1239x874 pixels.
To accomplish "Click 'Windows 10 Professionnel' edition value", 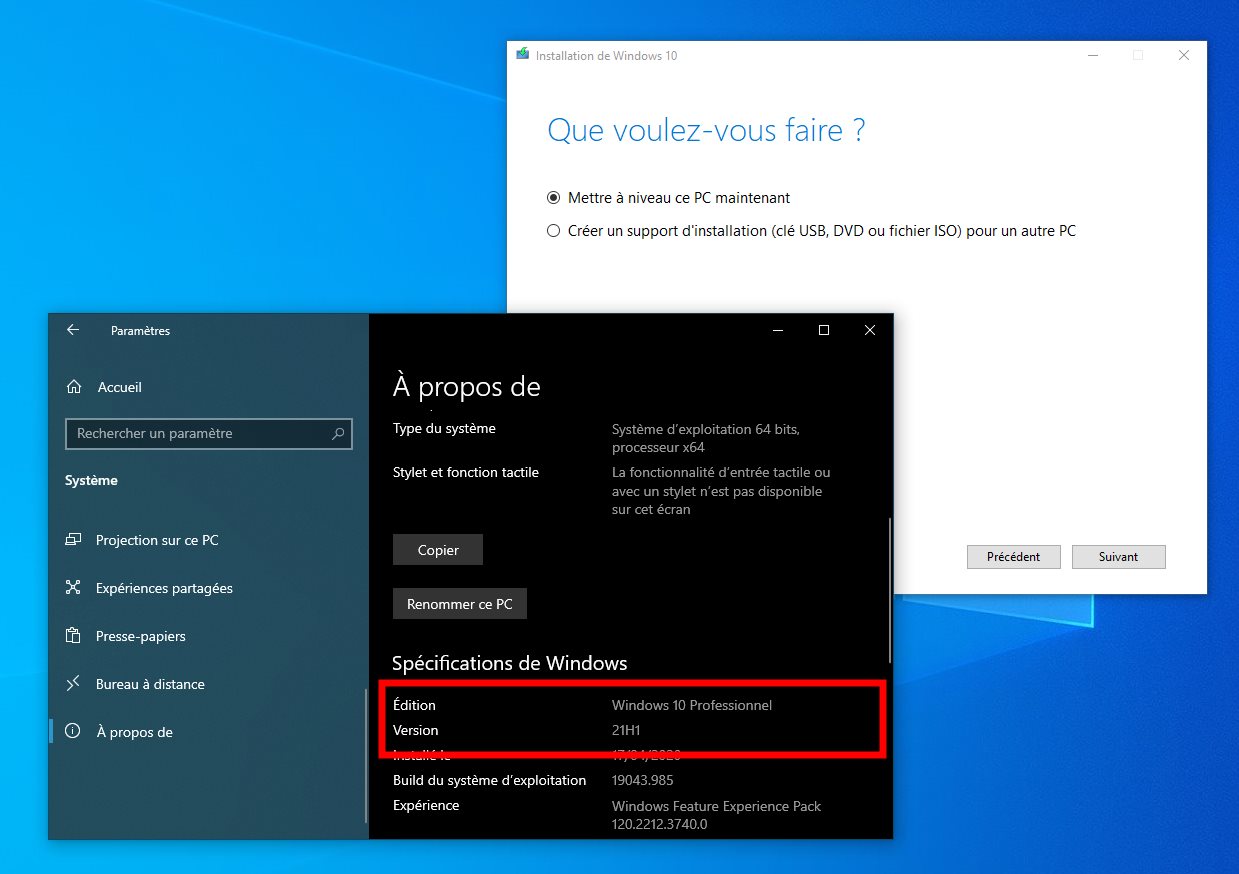I will (692, 705).
